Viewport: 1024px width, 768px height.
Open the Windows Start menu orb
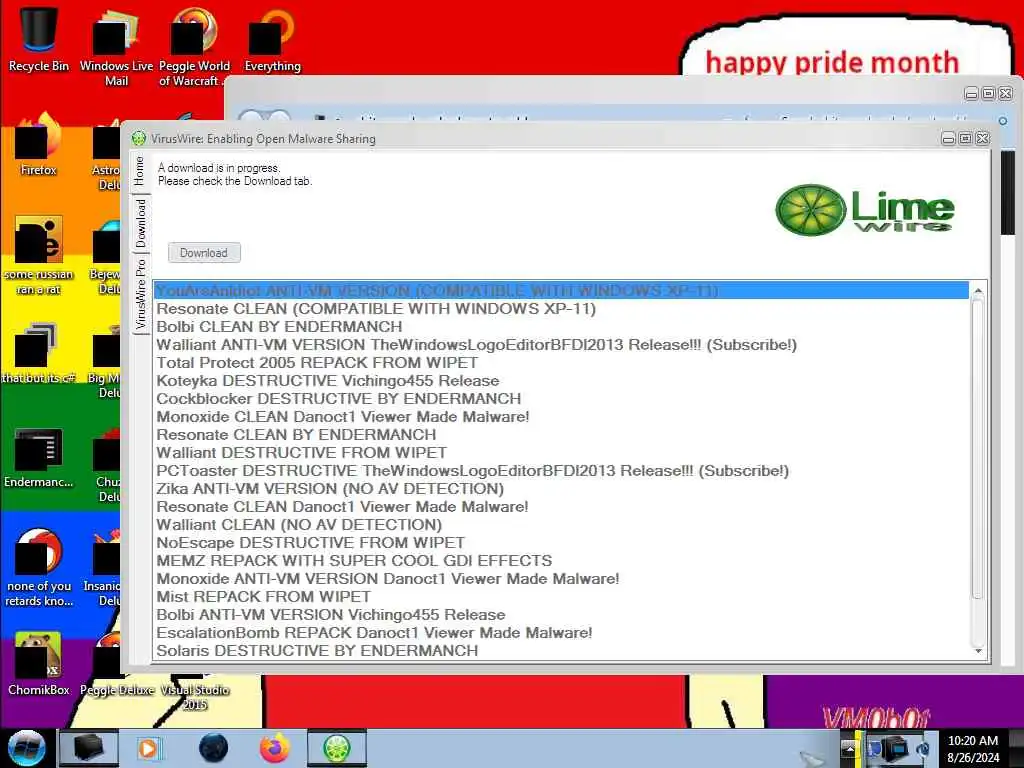point(26,748)
